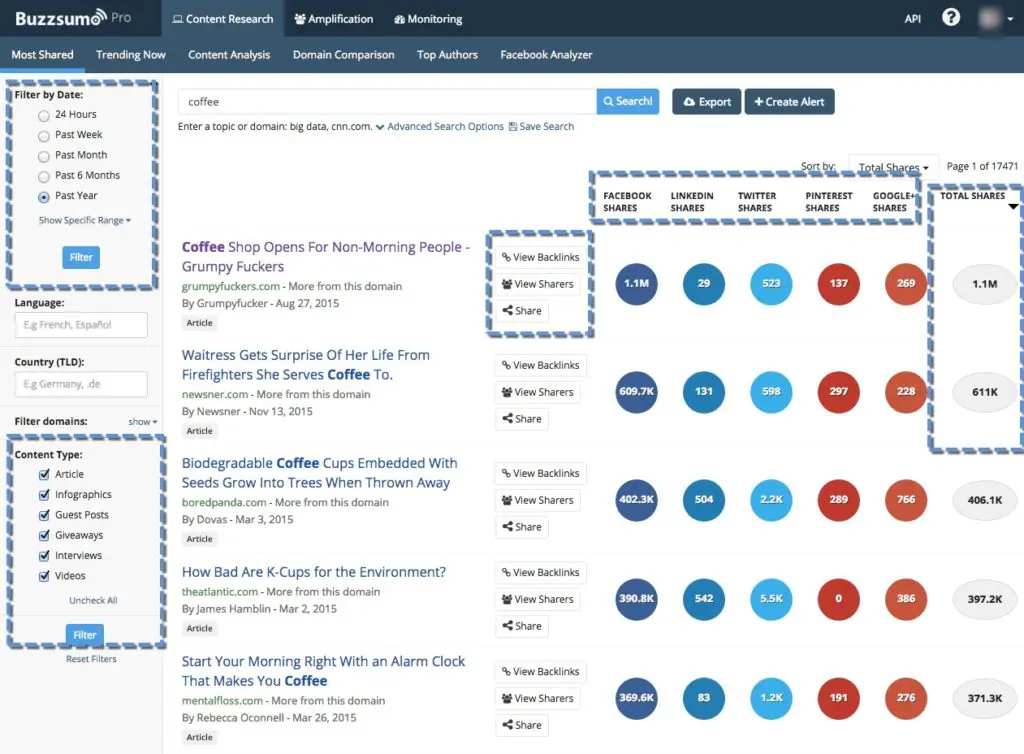Click the coffee search input field
Image resolution: width=1024 pixels, height=754 pixels.
pos(387,102)
